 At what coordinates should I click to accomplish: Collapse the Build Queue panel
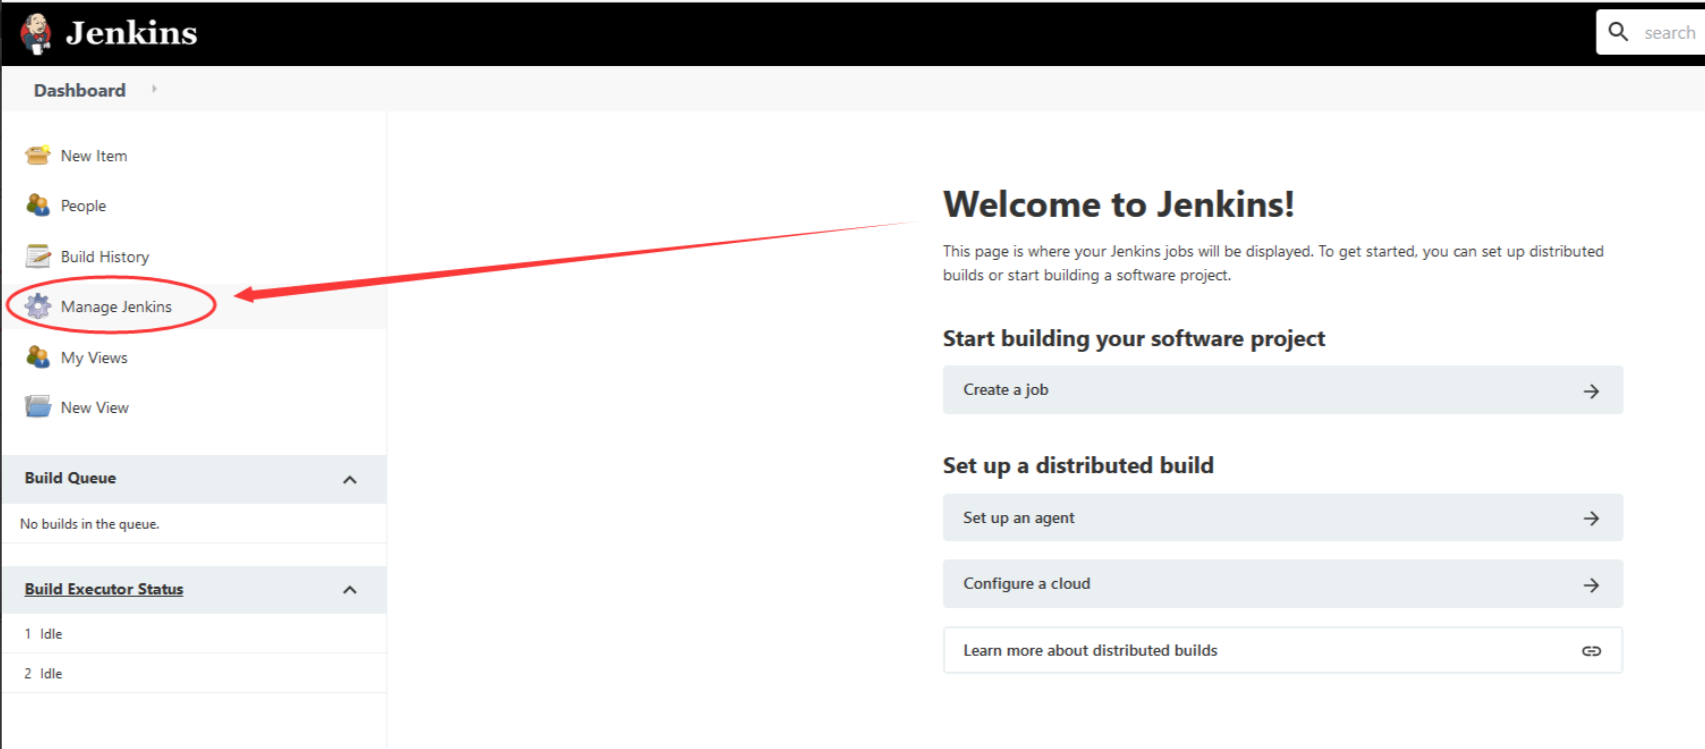pyautogui.click(x=350, y=479)
